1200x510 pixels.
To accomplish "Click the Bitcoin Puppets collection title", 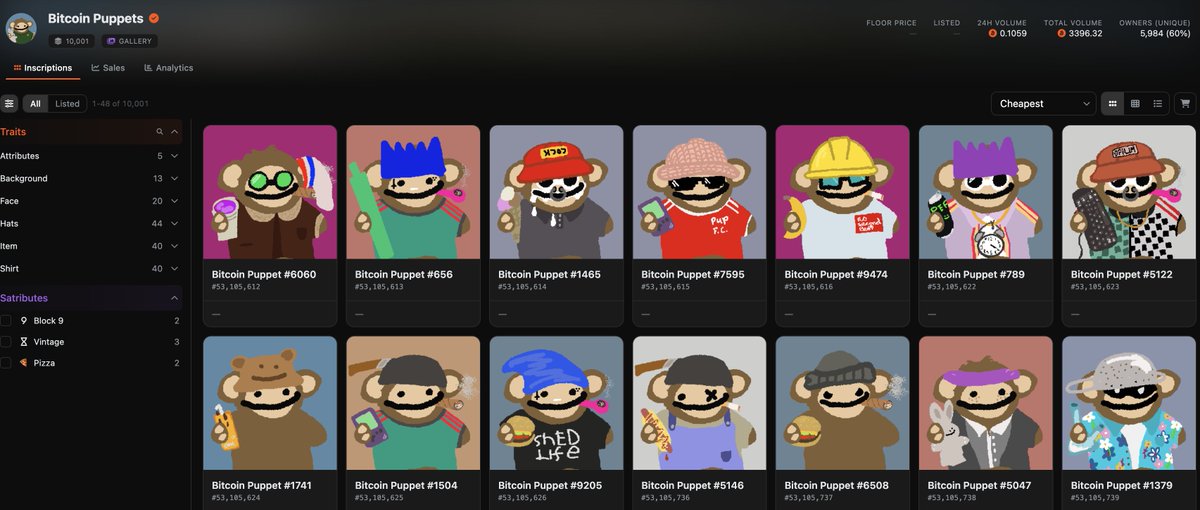I will click(95, 19).
